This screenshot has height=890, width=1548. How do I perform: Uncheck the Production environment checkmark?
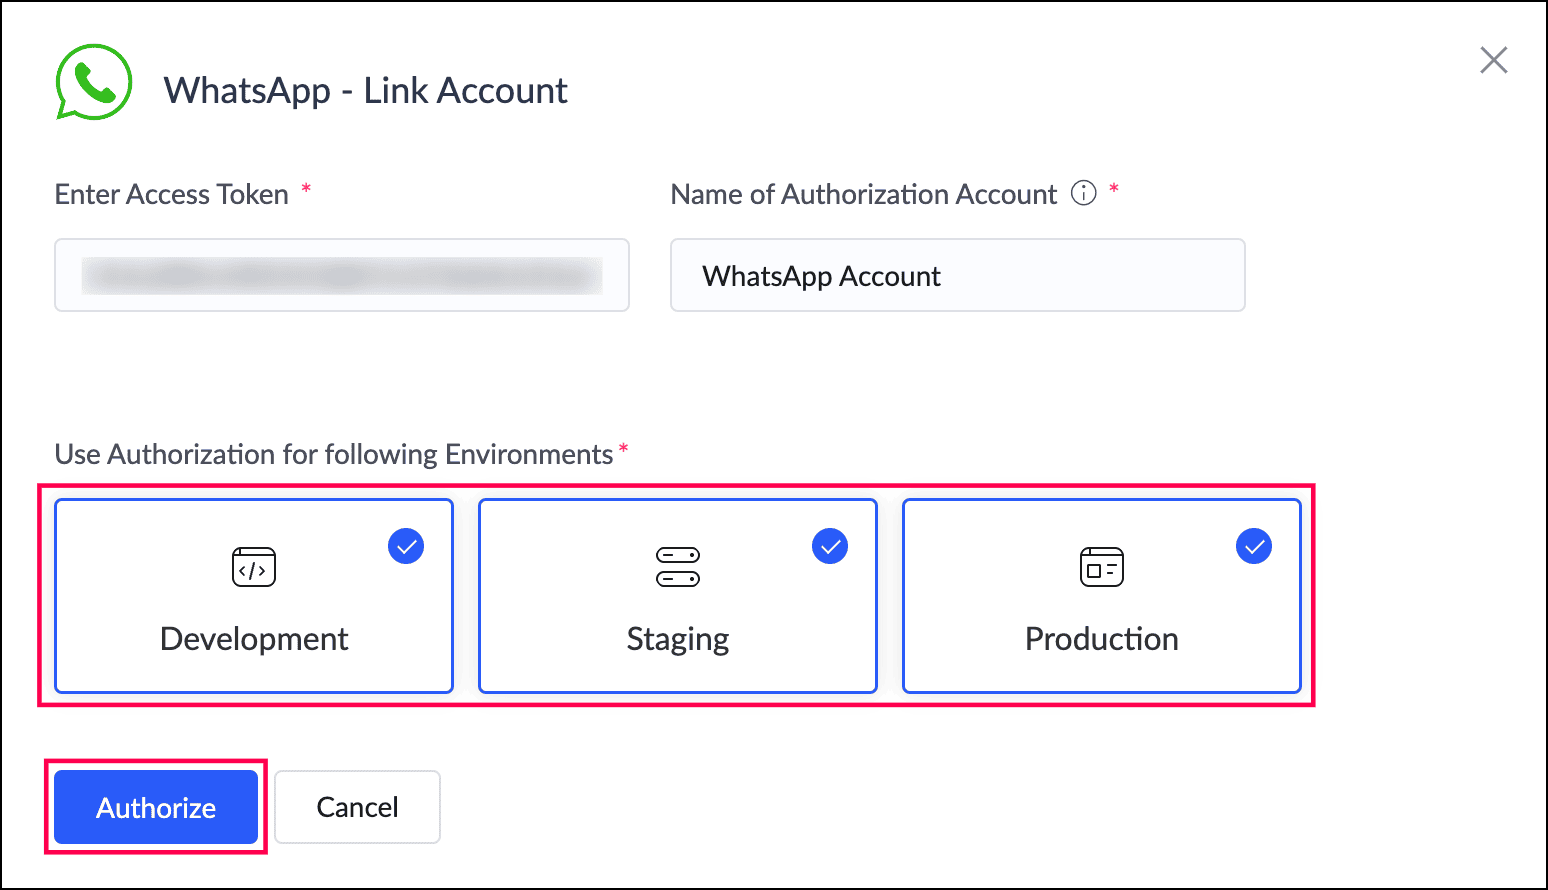pyautogui.click(x=1254, y=546)
